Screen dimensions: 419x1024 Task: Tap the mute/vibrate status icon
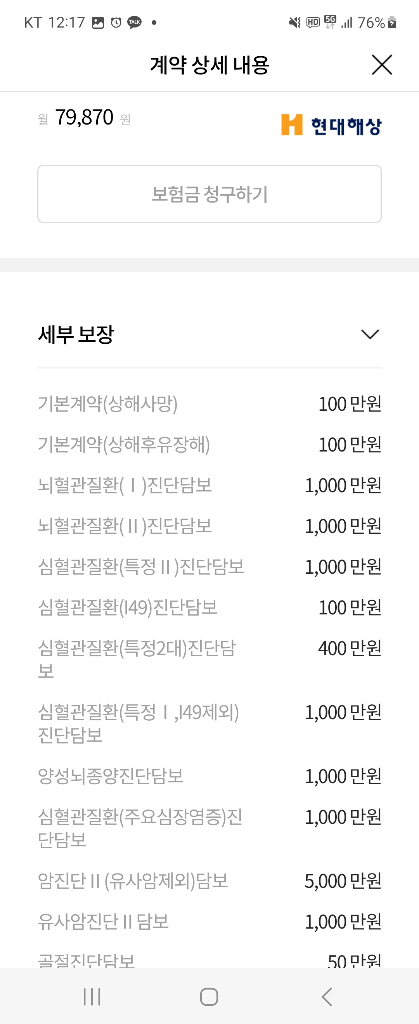click(295, 23)
